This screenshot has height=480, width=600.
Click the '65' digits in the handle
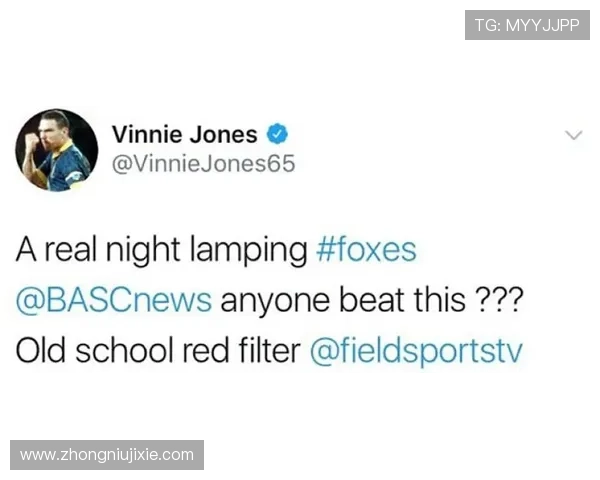coord(281,163)
